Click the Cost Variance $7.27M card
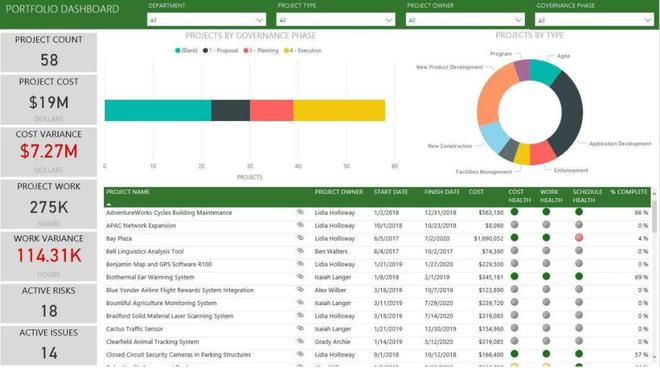 pos(49,152)
